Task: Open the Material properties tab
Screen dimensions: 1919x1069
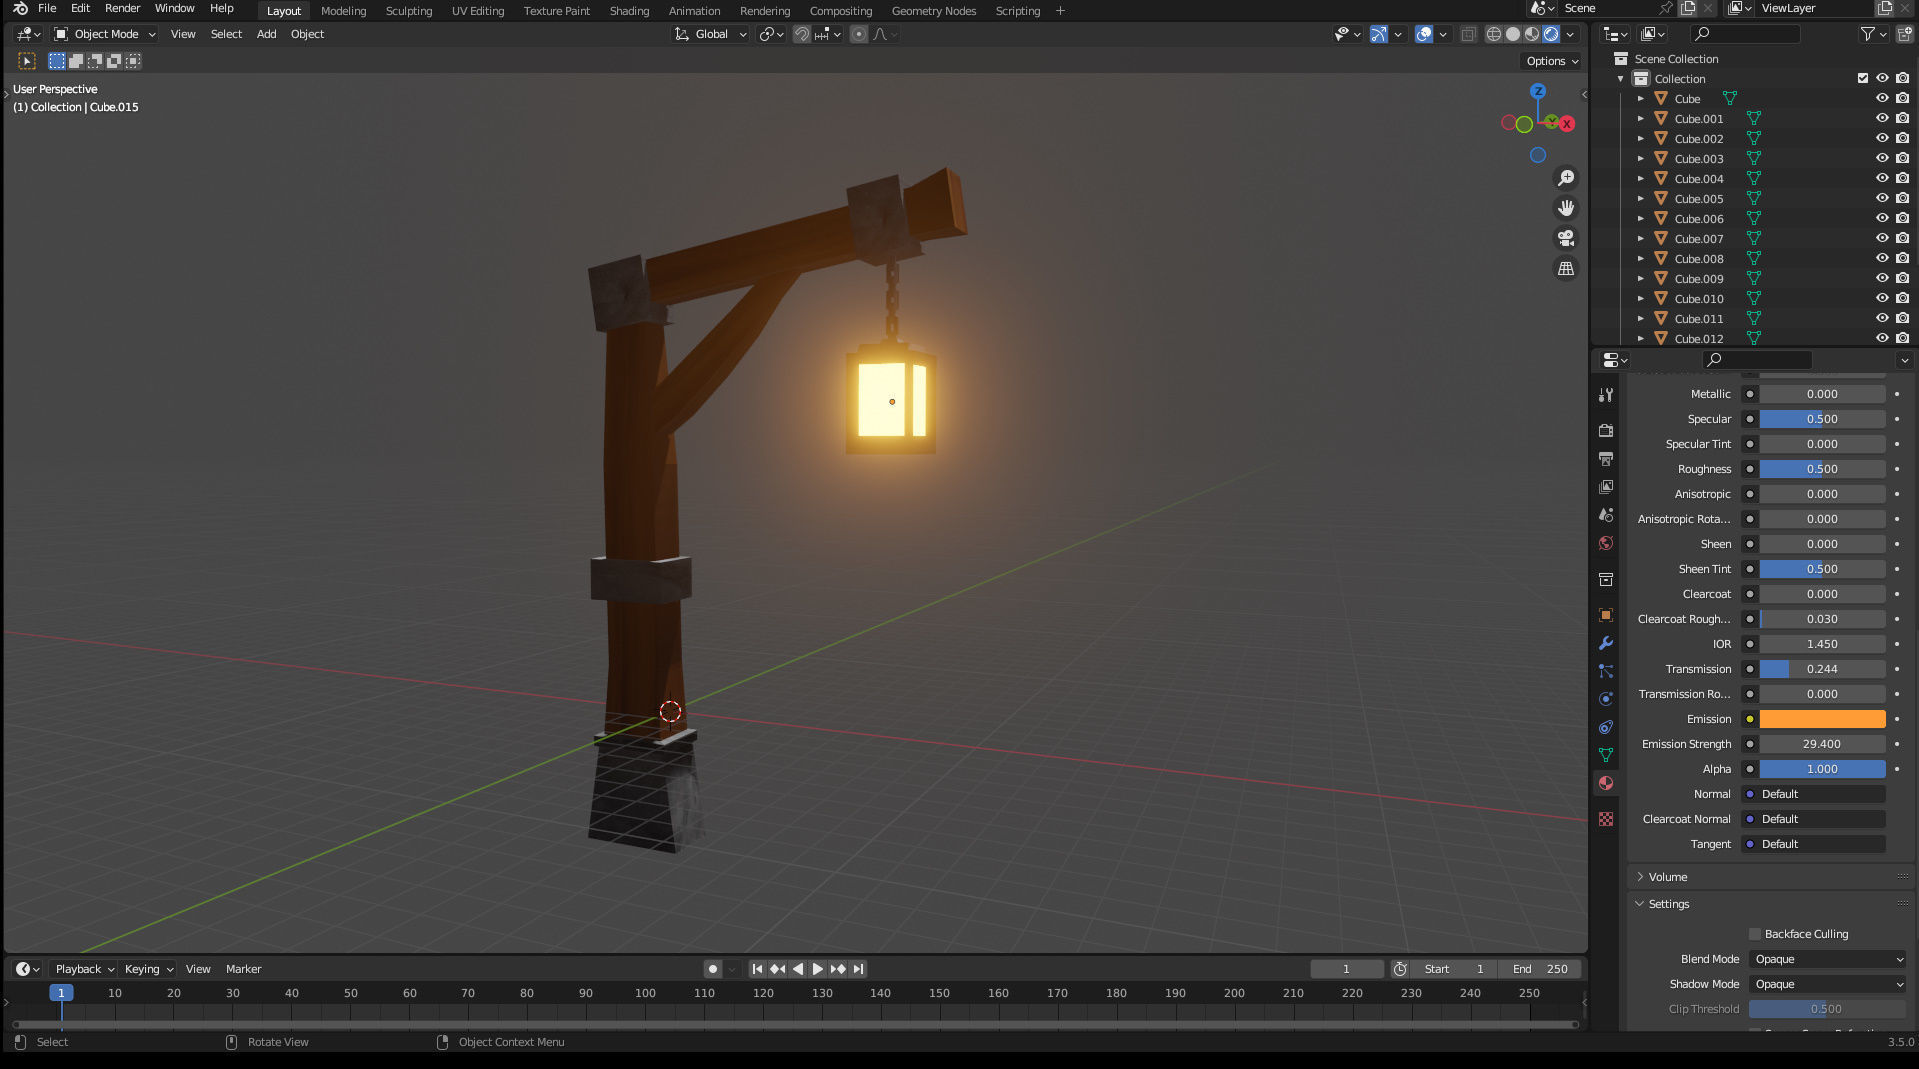Action: tap(1606, 783)
